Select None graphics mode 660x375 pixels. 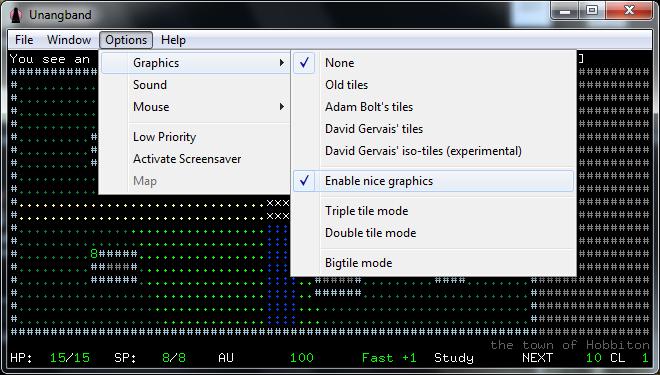pos(434,63)
